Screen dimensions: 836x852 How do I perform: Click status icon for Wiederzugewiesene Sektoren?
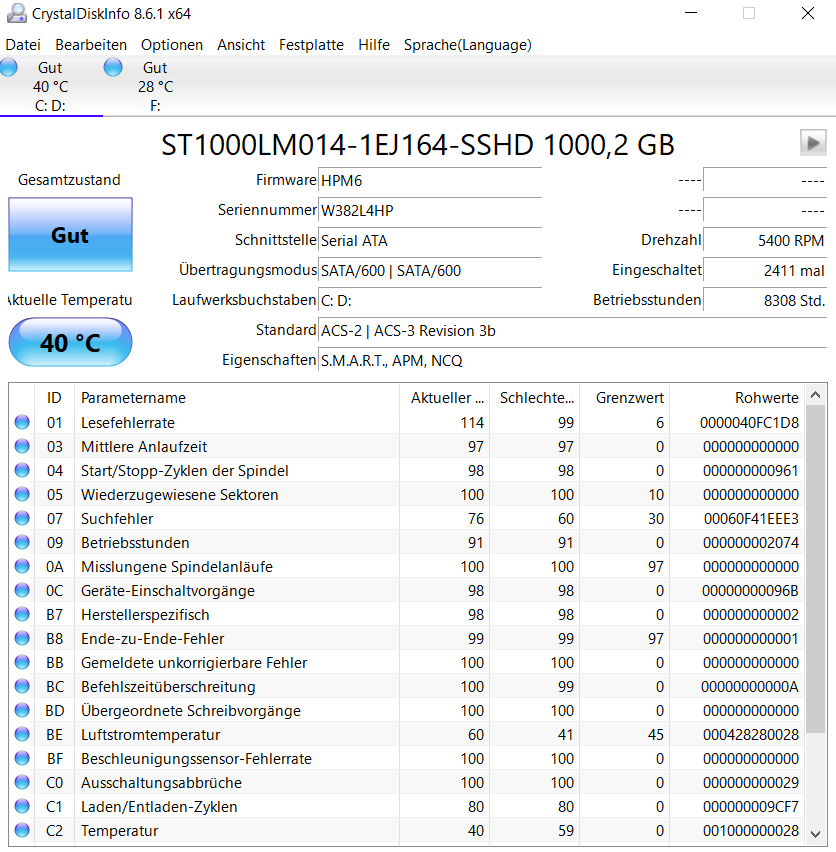(22, 494)
